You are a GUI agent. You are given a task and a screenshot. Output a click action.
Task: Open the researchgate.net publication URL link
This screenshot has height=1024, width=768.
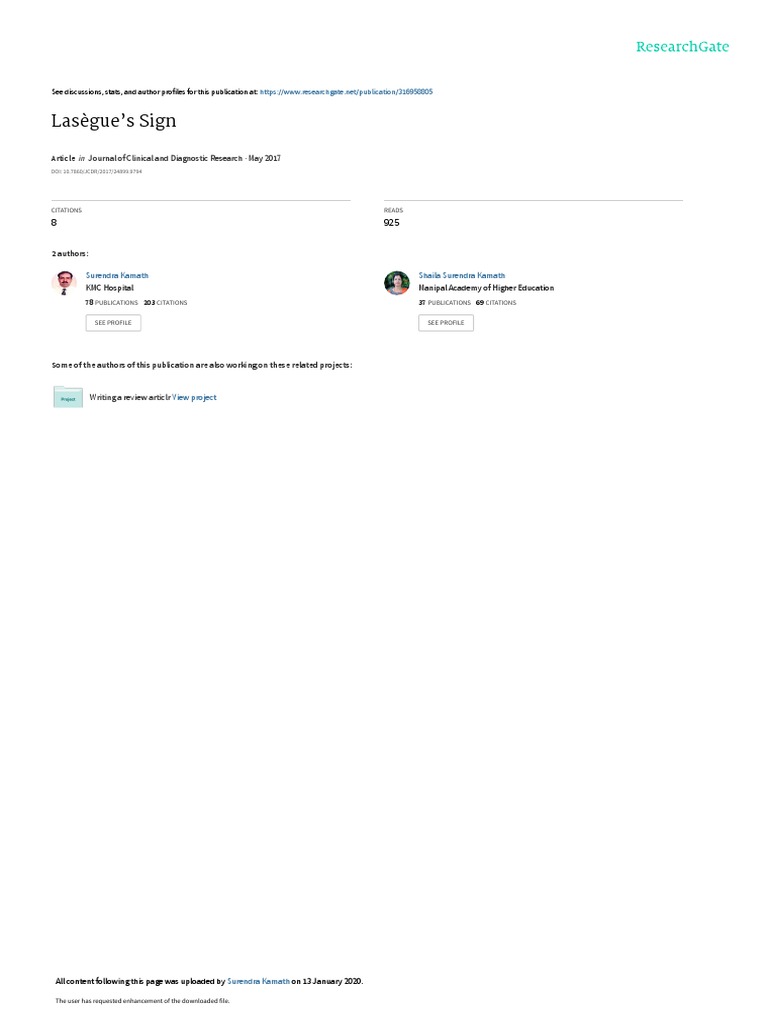346,92
